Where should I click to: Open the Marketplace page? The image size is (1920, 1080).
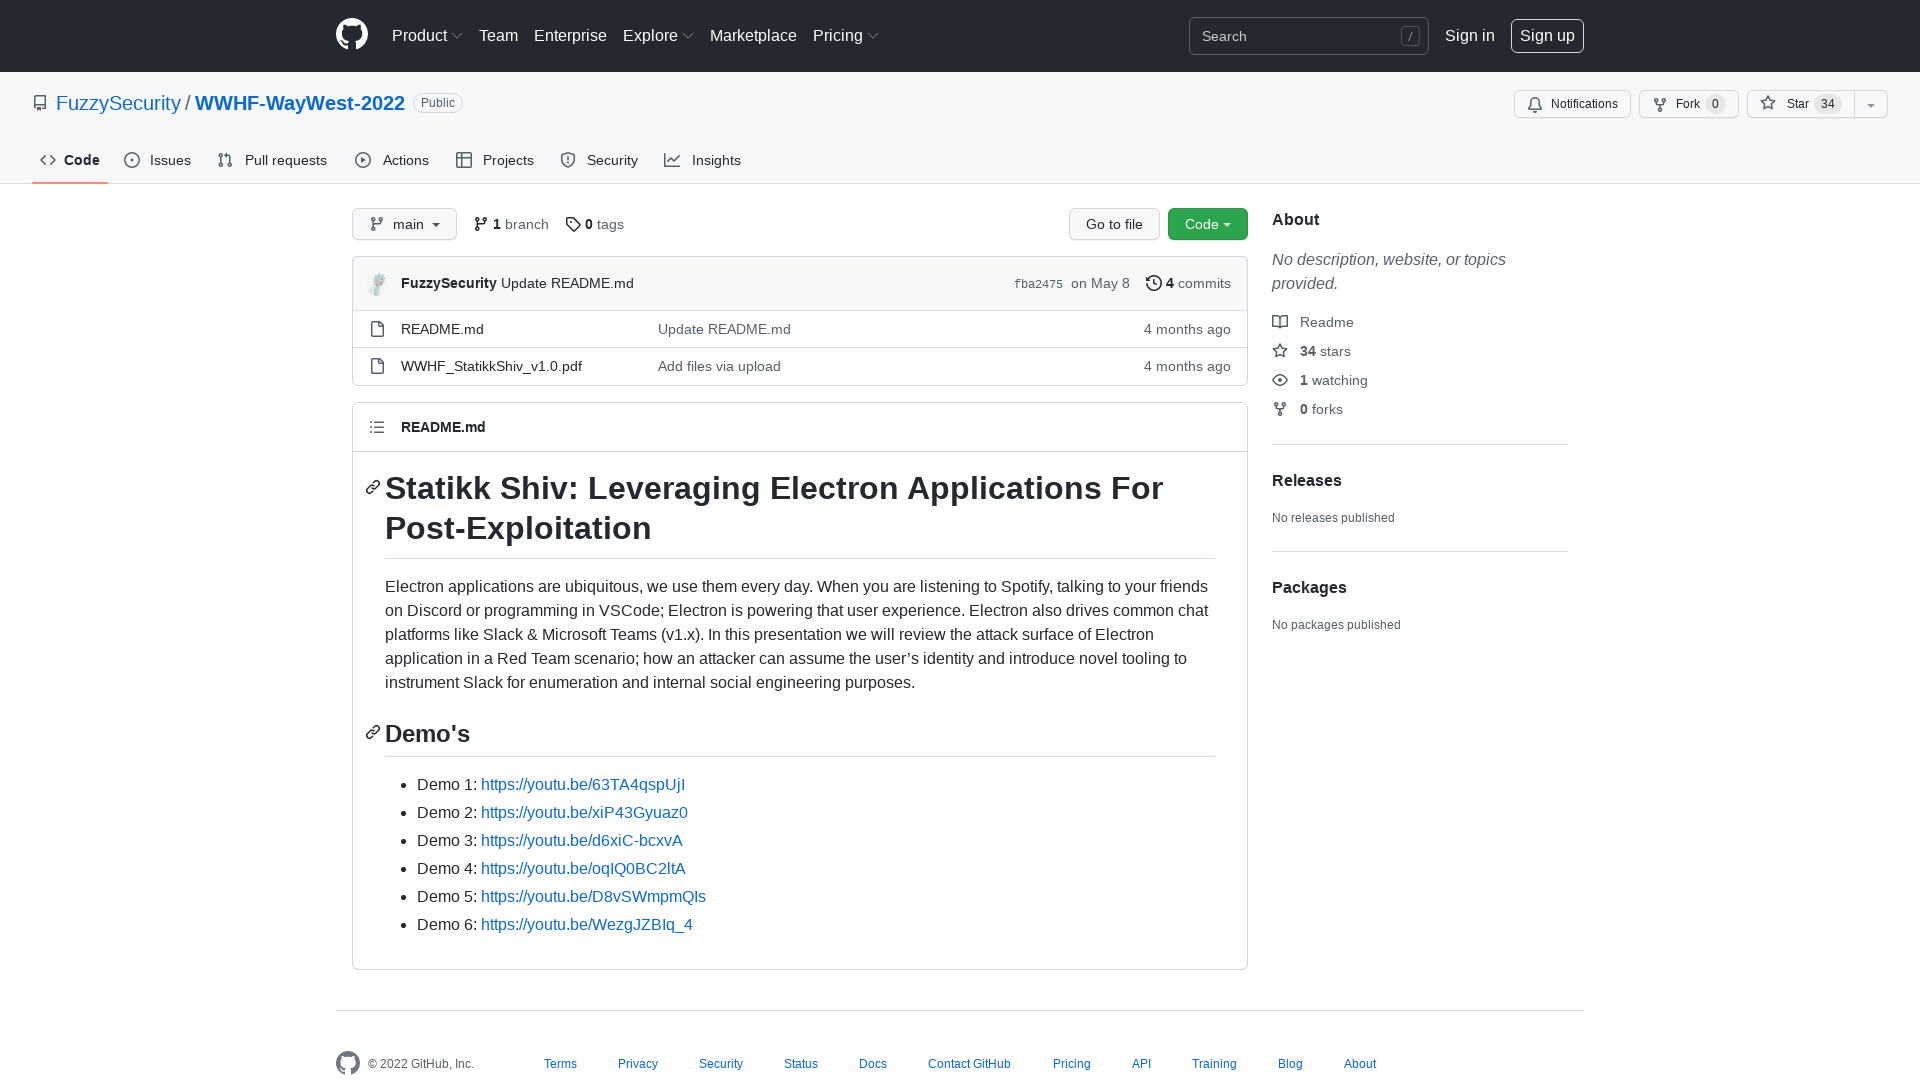coord(753,35)
